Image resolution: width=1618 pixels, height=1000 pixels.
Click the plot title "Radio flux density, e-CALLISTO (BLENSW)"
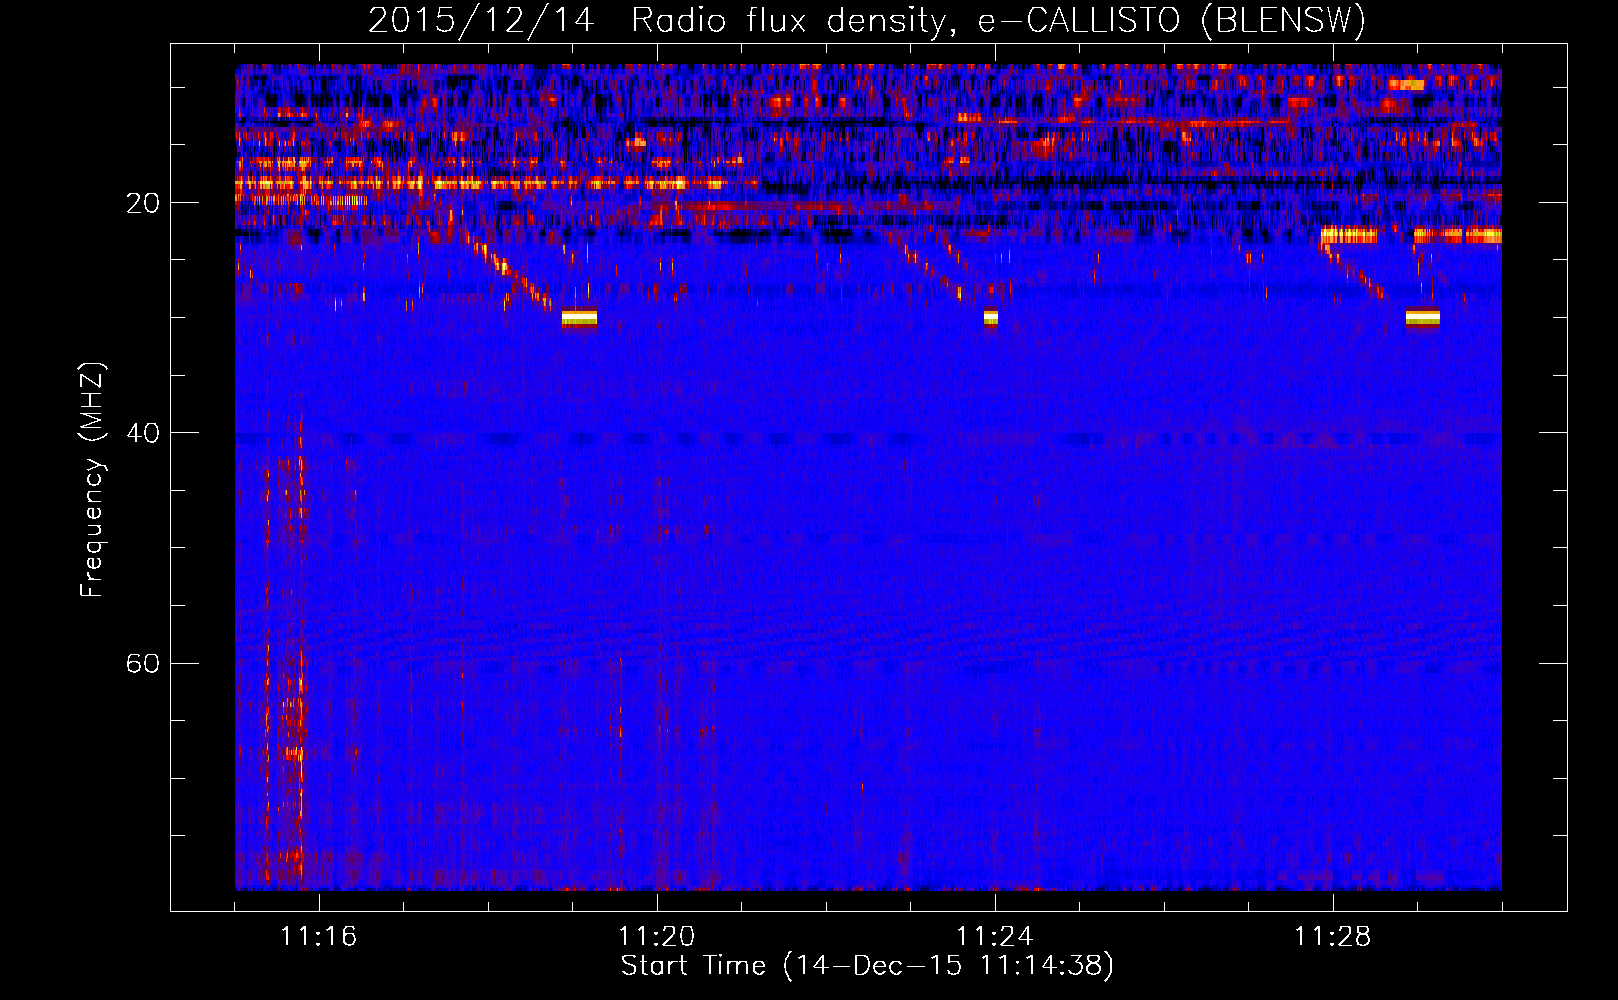(x=998, y=20)
